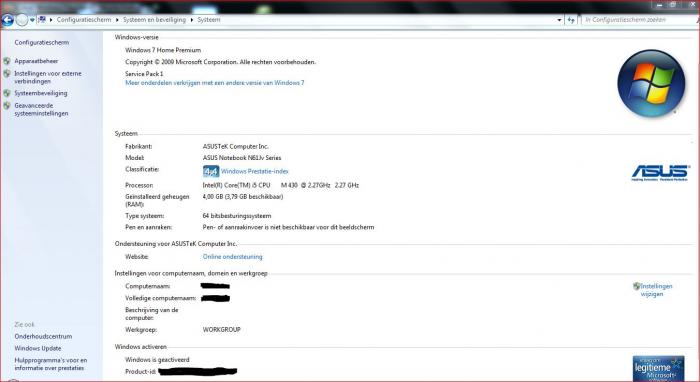This screenshot has width=700, height=382.
Task: Click the Back navigation arrow button
Action: pos(8,20)
